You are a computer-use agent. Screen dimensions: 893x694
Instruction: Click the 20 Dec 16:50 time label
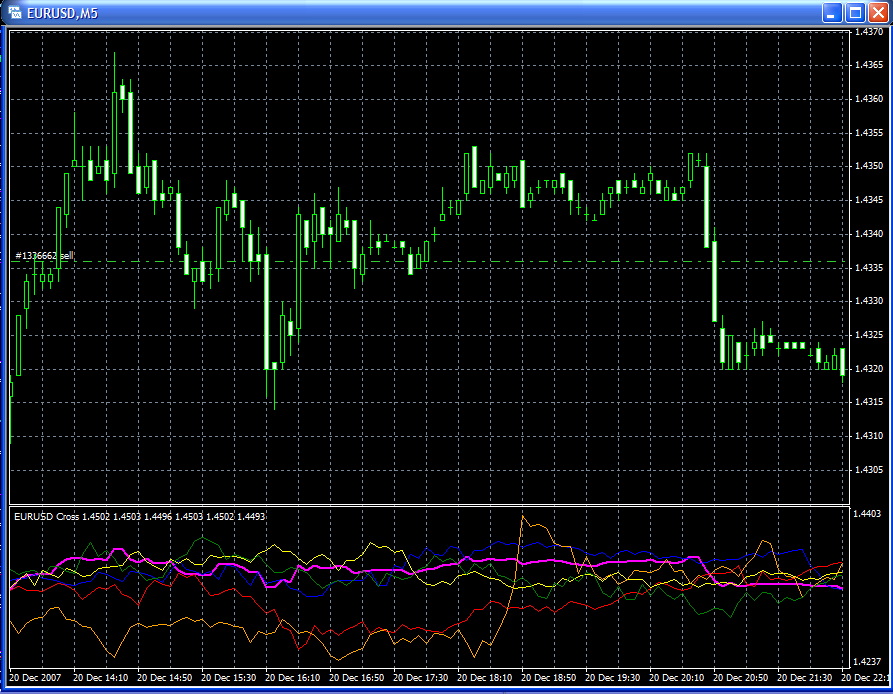point(357,677)
